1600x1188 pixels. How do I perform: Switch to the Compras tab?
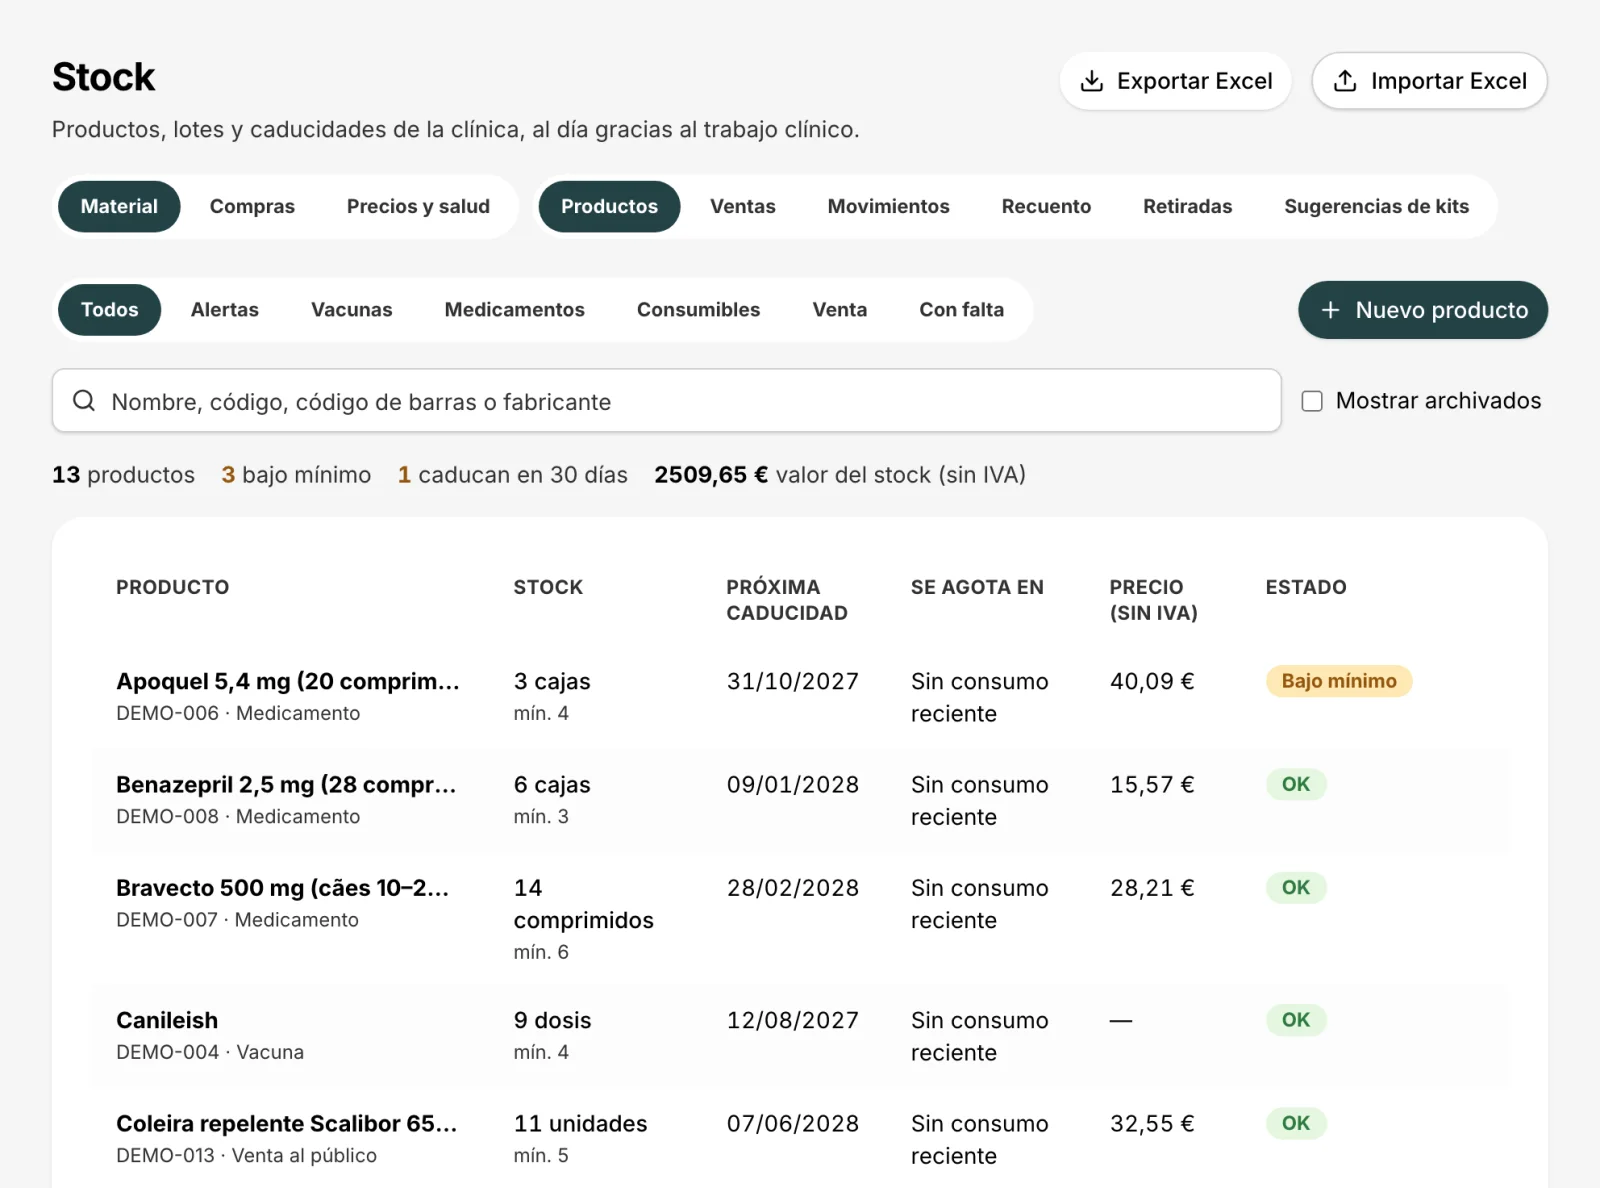252,206
